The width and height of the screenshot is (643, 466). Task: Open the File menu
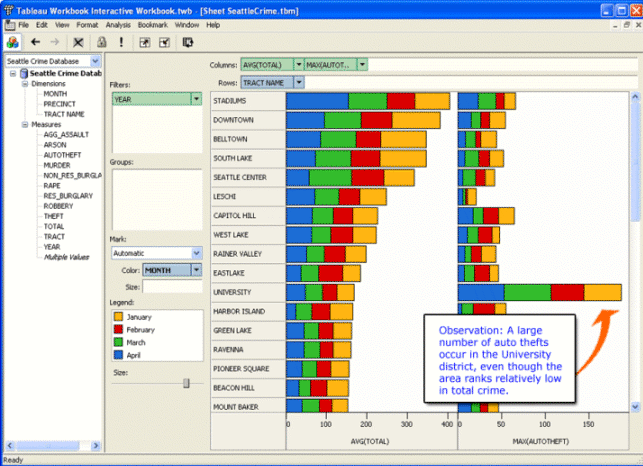coord(23,25)
